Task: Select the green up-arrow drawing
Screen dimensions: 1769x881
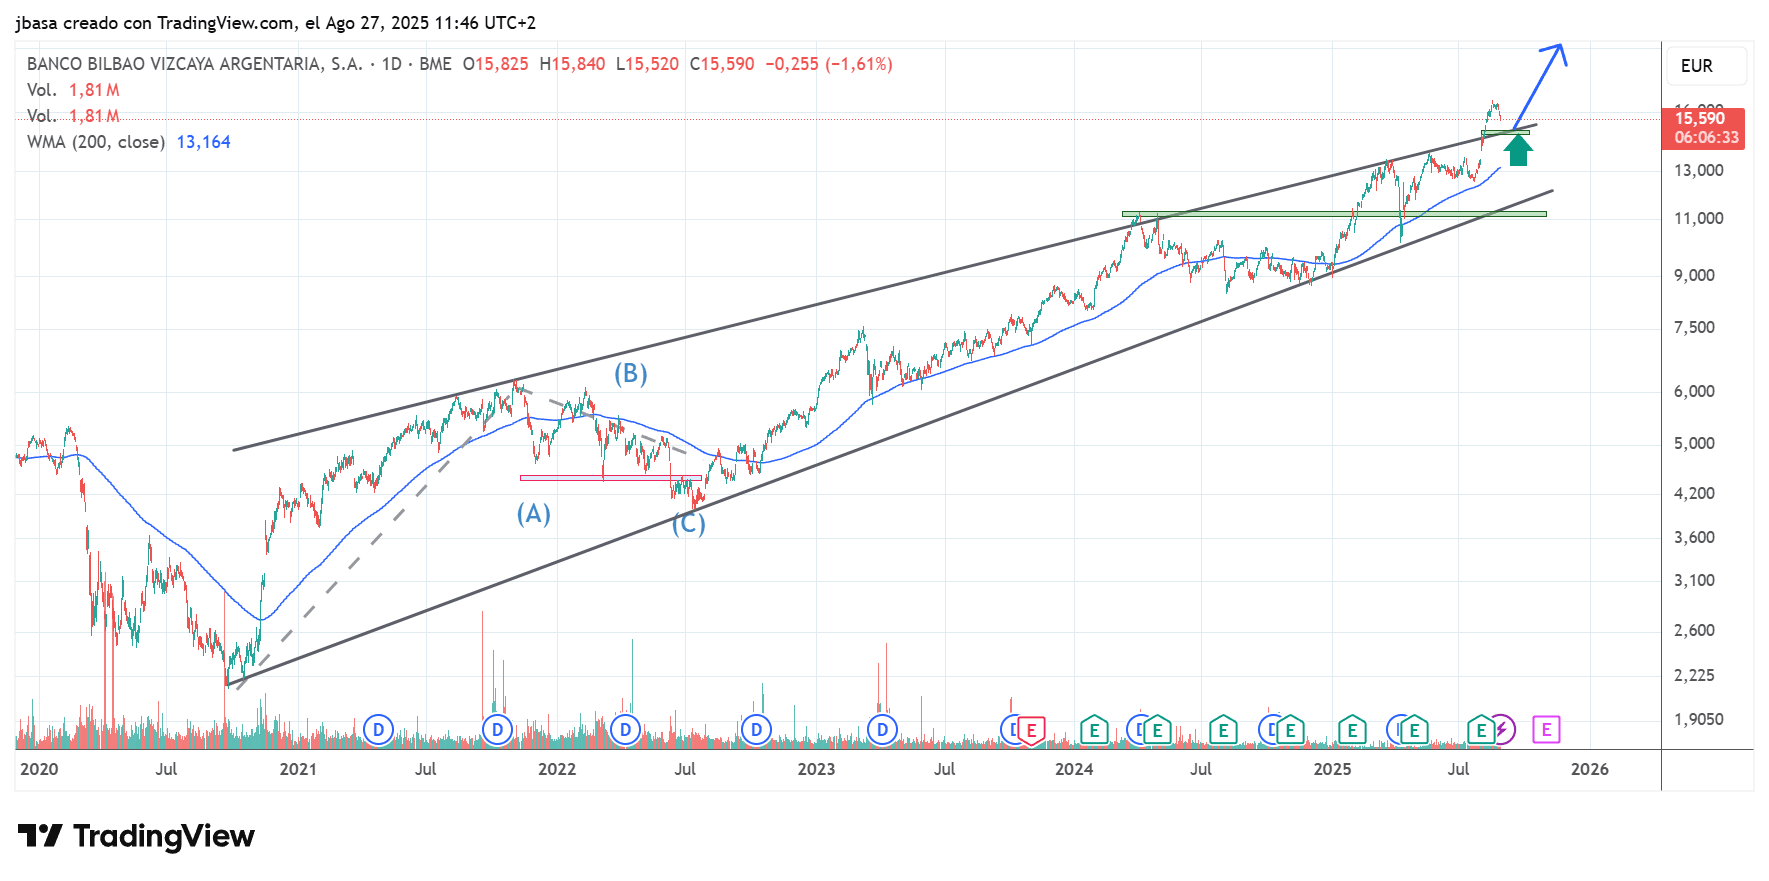Action: [x=1518, y=150]
